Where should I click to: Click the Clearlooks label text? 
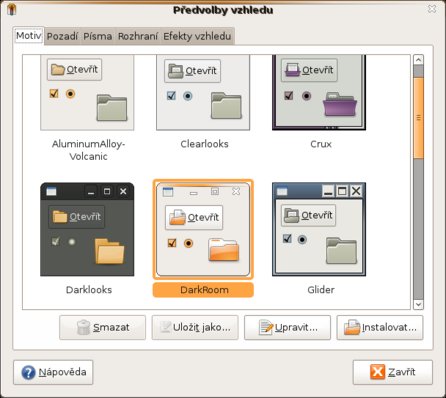(204, 144)
